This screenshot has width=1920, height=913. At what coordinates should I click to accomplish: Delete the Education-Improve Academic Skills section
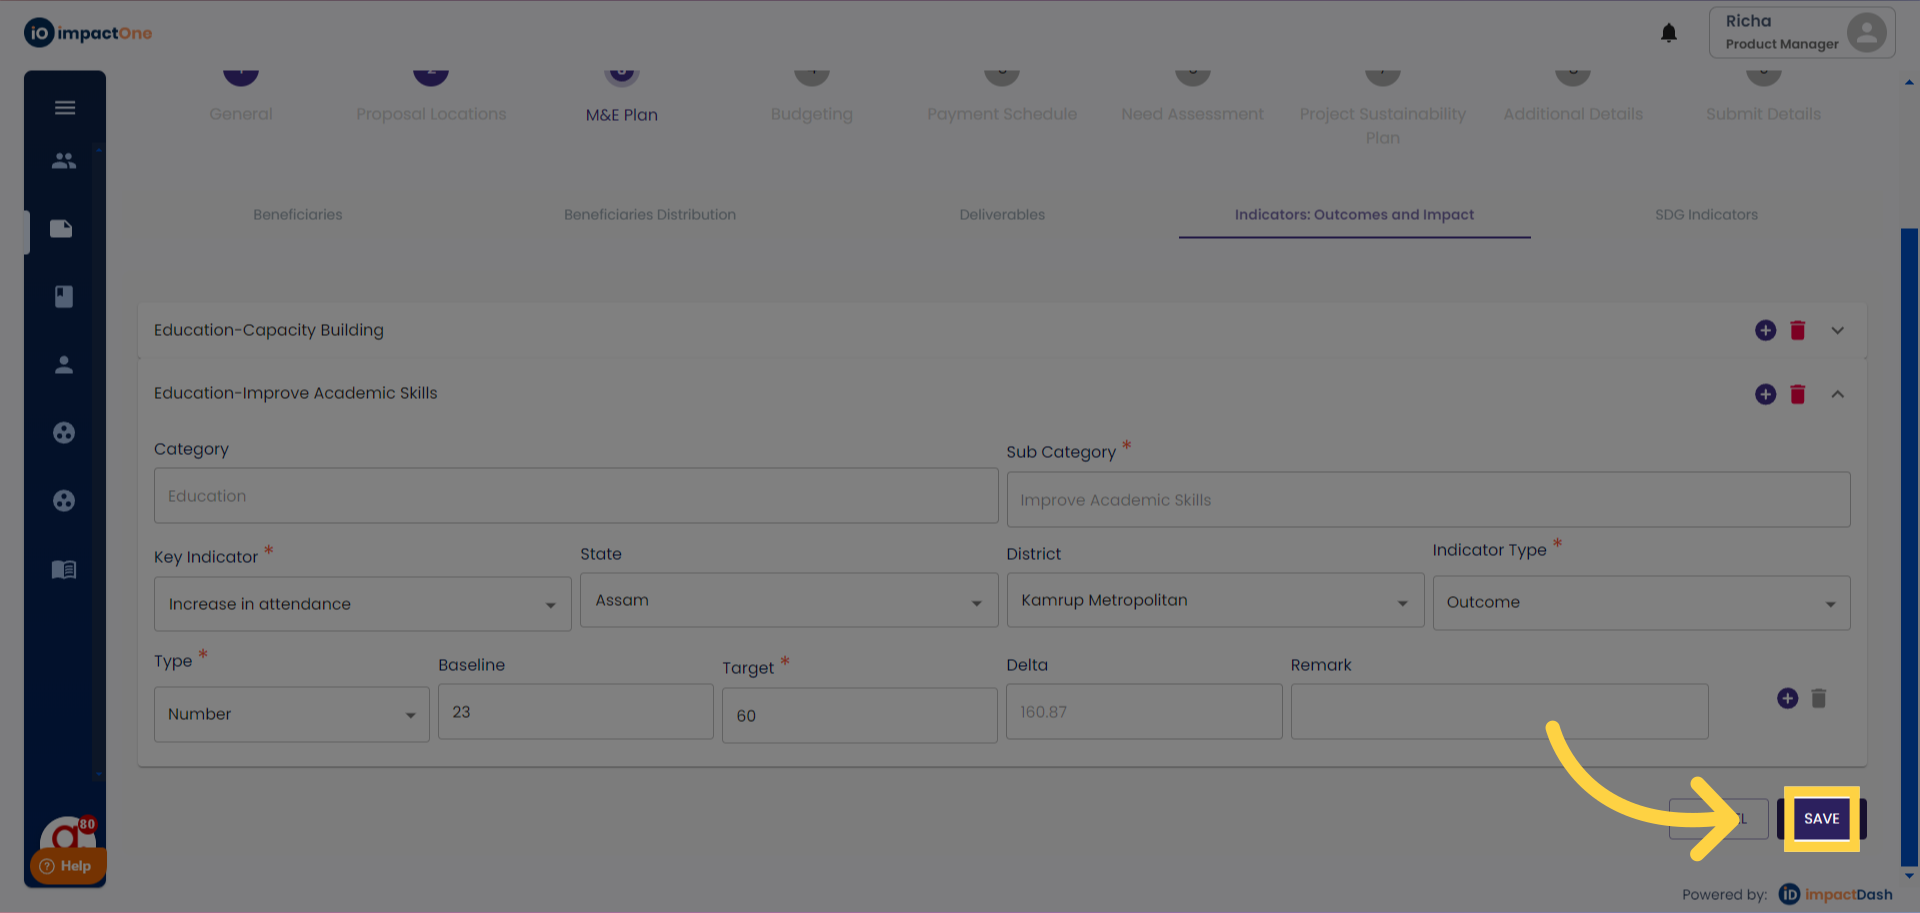tap(1797, 394)
